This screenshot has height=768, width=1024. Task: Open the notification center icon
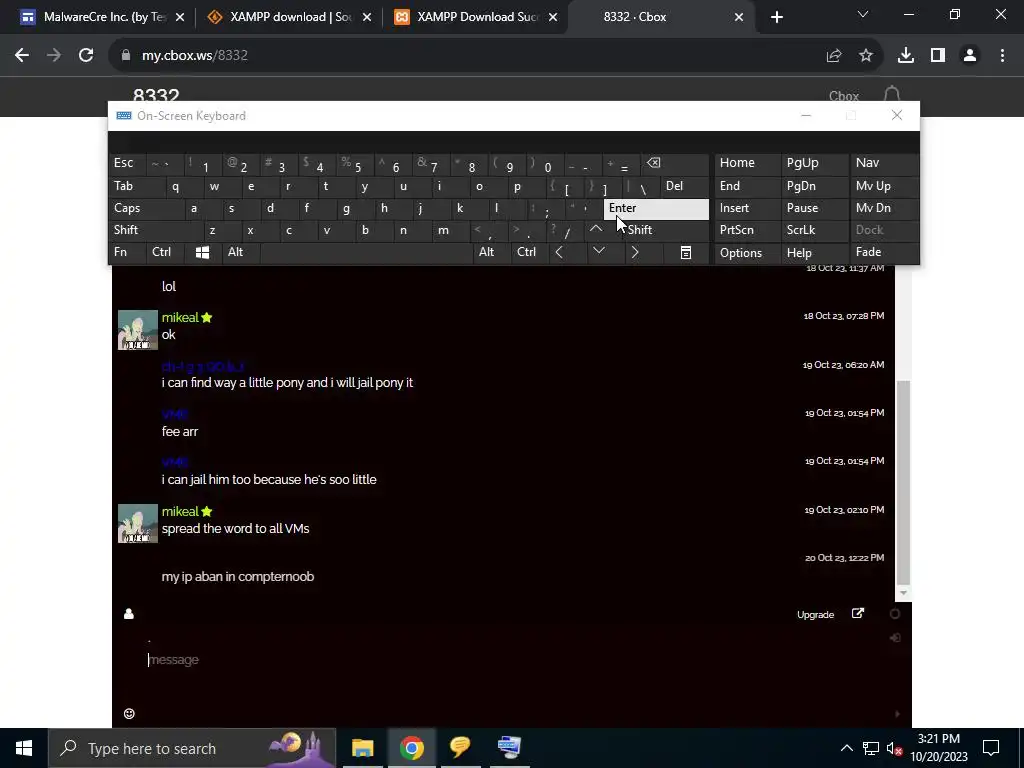point(991,748)
